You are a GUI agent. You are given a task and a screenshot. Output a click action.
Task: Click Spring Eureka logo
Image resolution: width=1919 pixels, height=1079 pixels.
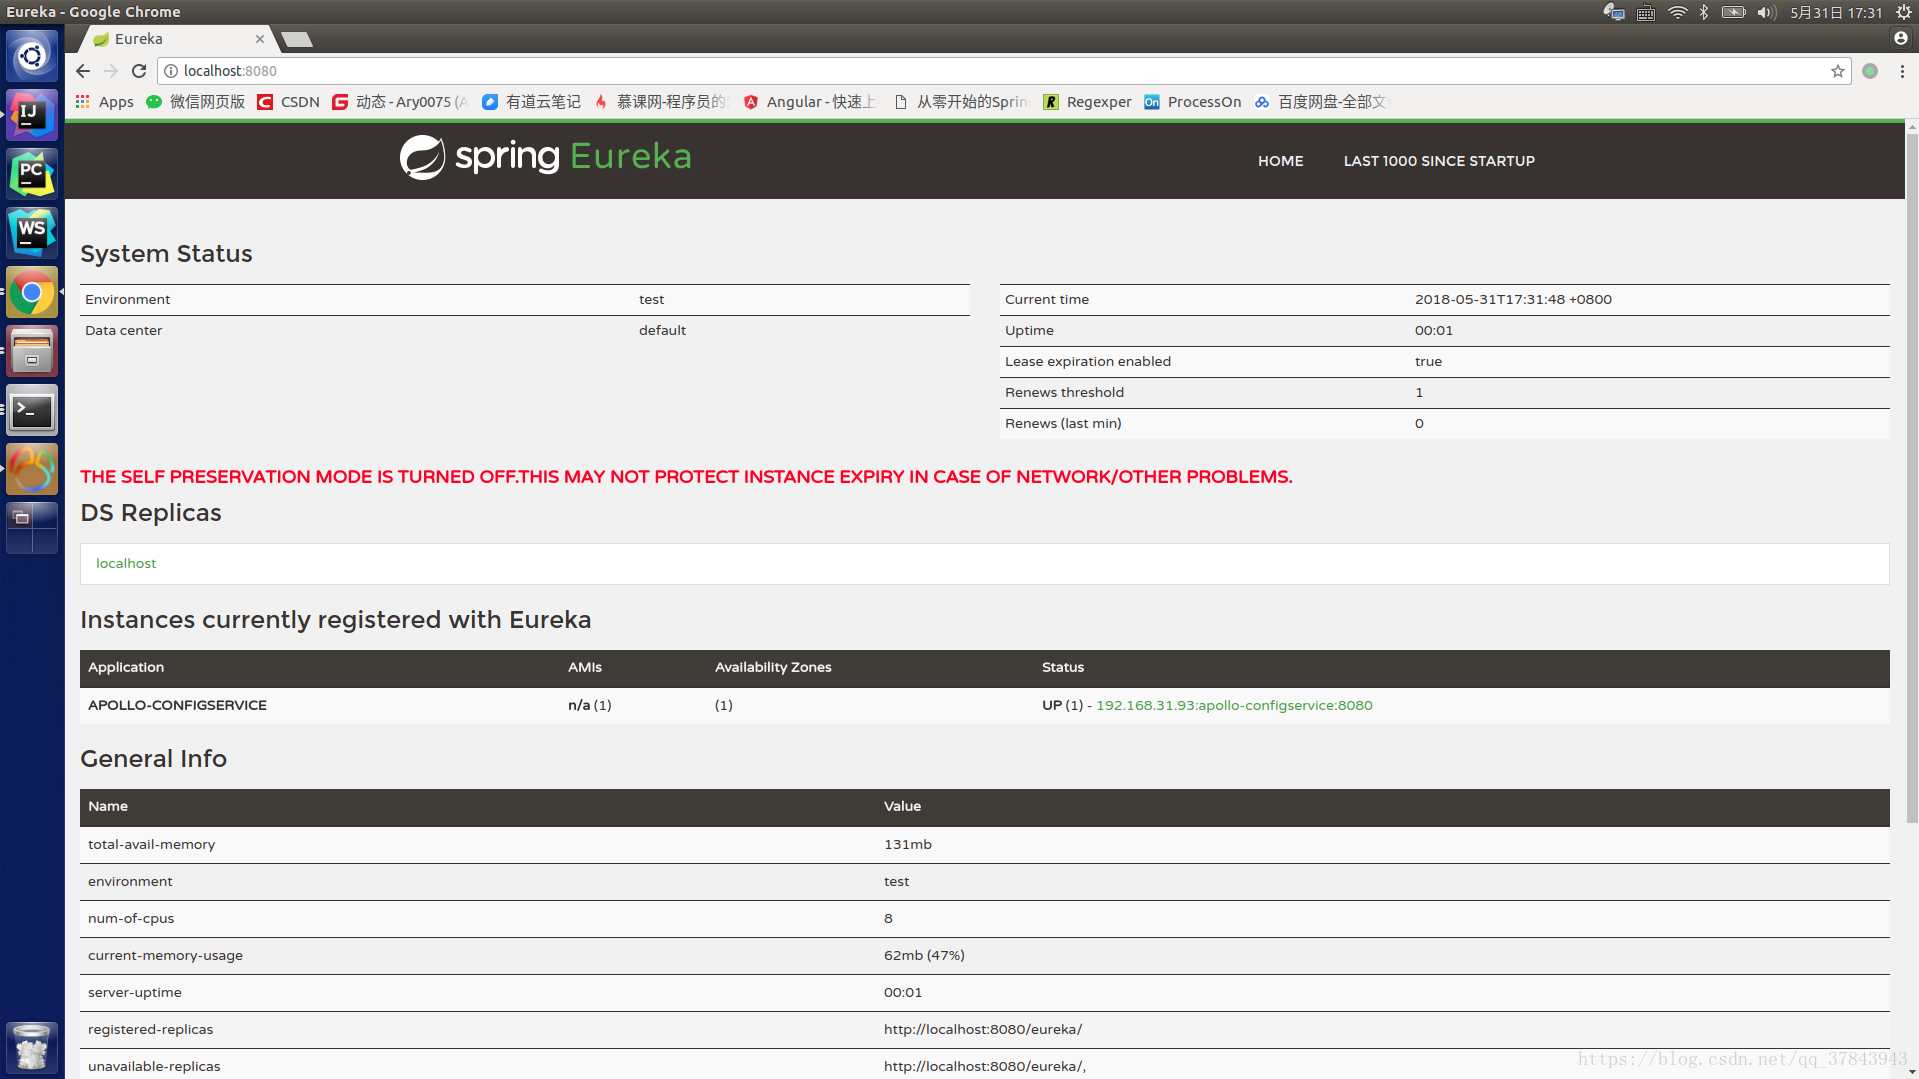point(546,157)
